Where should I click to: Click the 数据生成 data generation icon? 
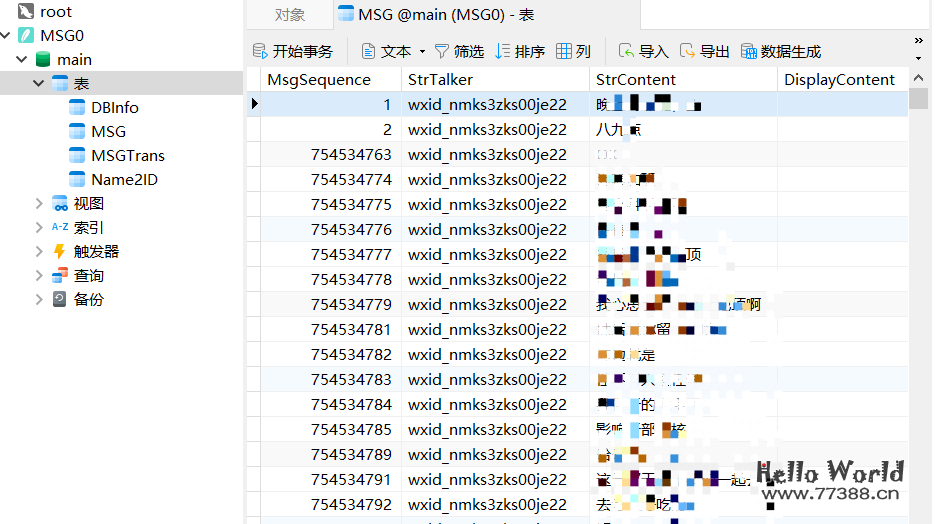click(x=748, y=51)
